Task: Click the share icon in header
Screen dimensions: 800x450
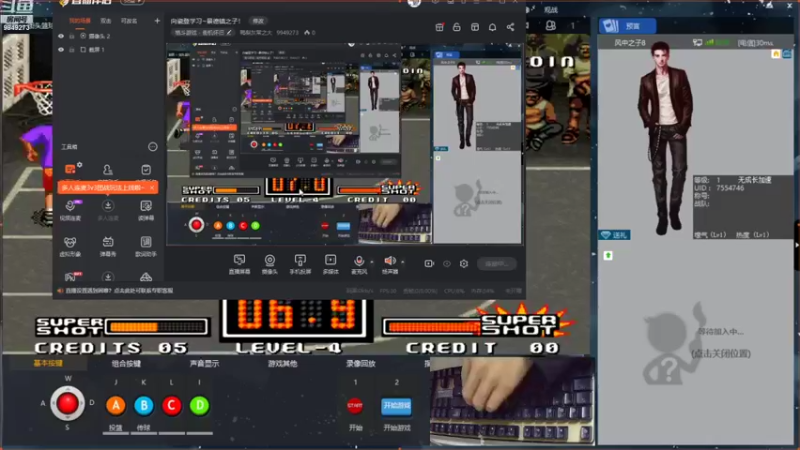Action: (x=510, y=27)
